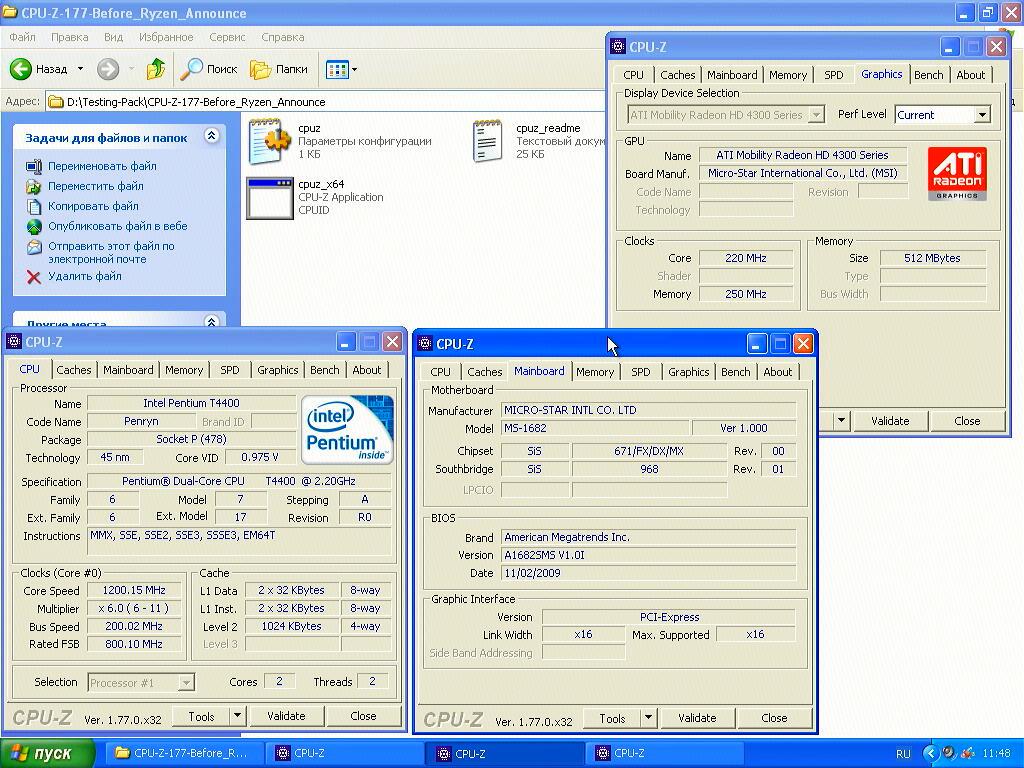The width and height of the screenshot is (1024, 768).
Task: Open the cpuz configuration file icon
Action: 269,141
